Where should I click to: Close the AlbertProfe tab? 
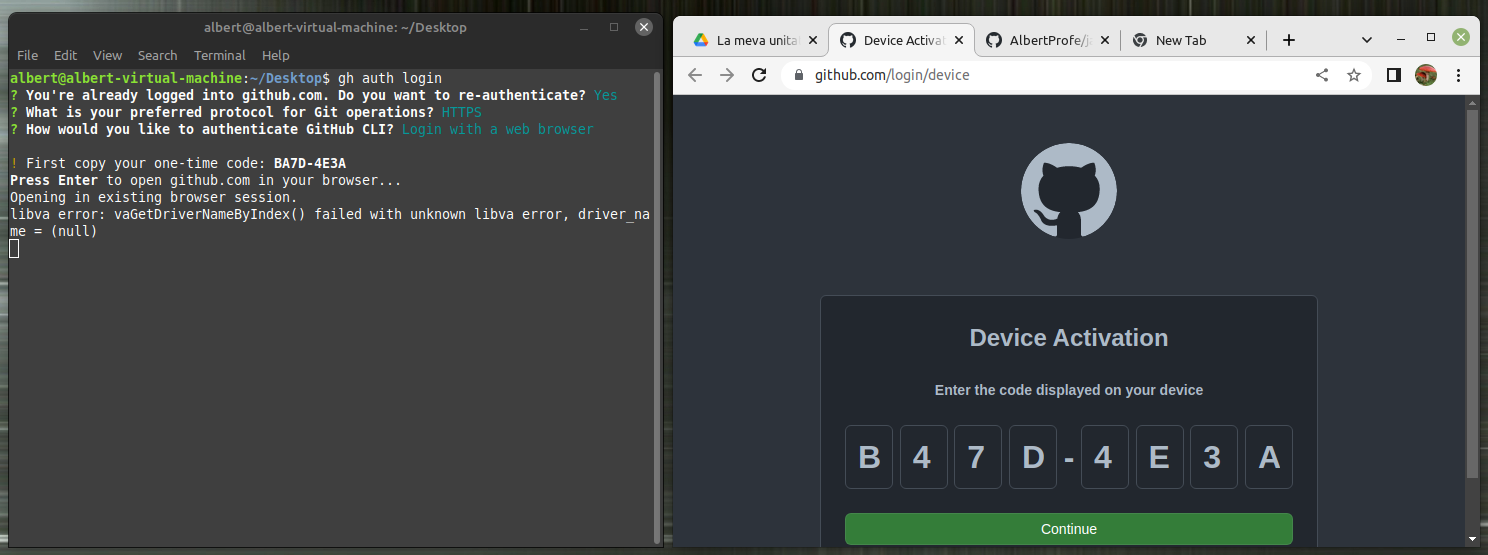tap(1105, 40)
